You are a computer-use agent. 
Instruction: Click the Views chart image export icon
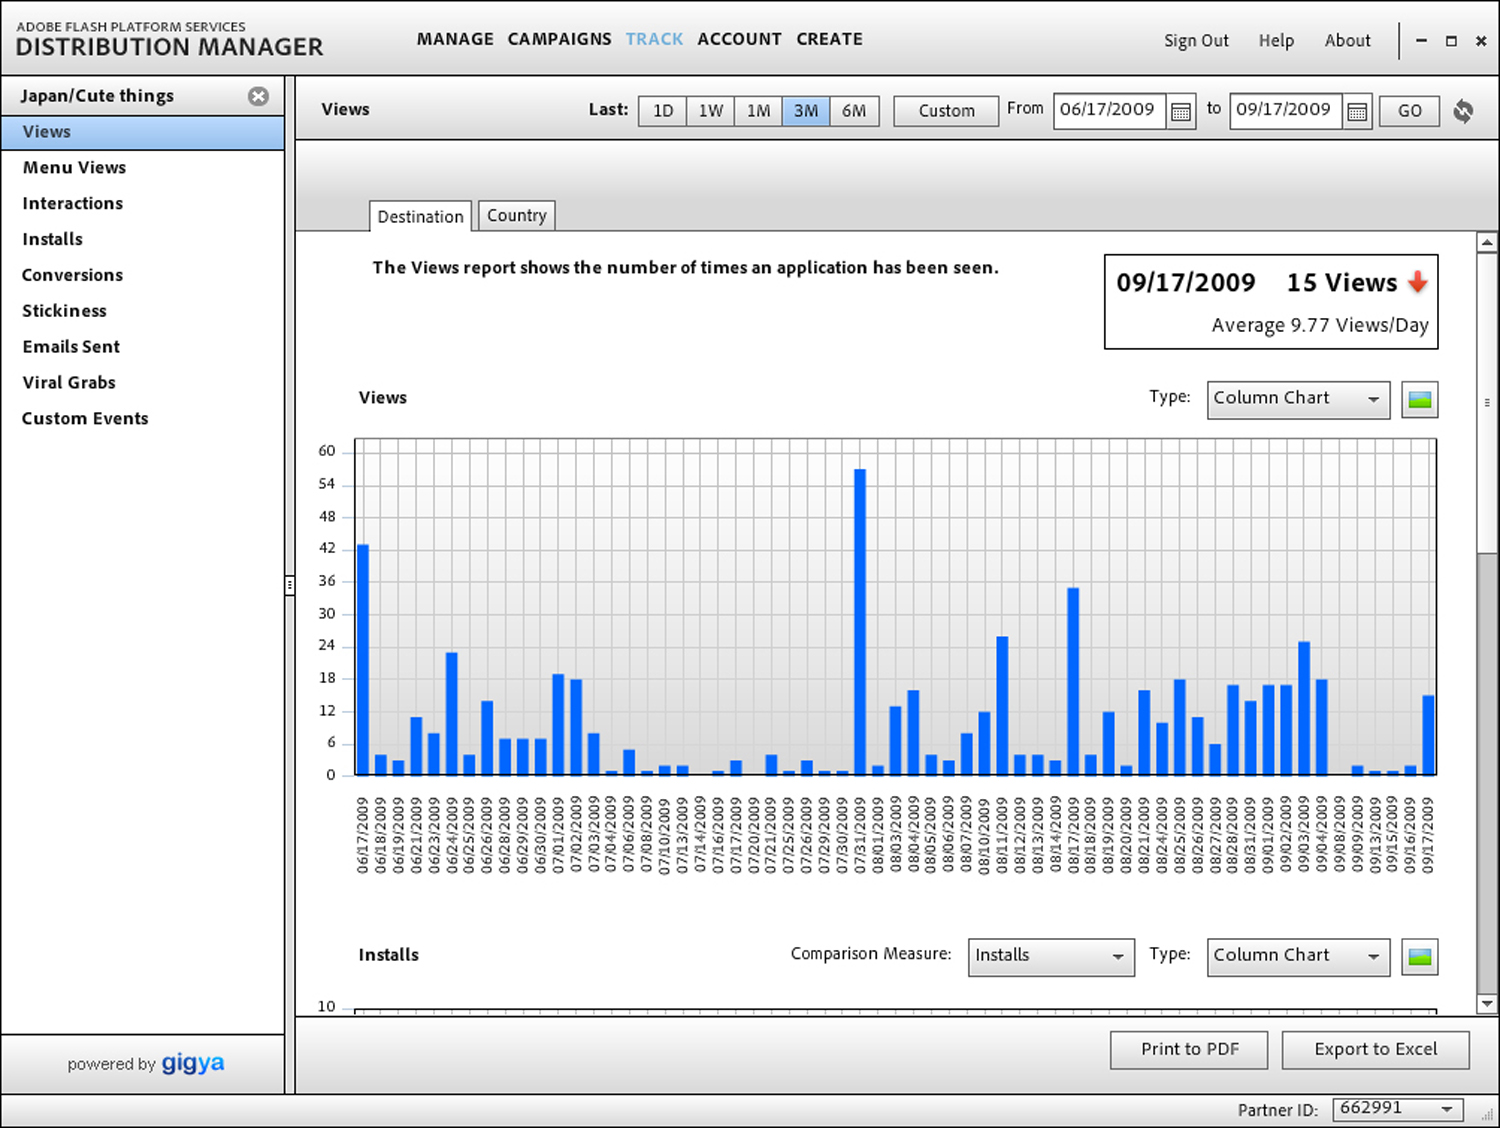click(x=1419, y=400)
